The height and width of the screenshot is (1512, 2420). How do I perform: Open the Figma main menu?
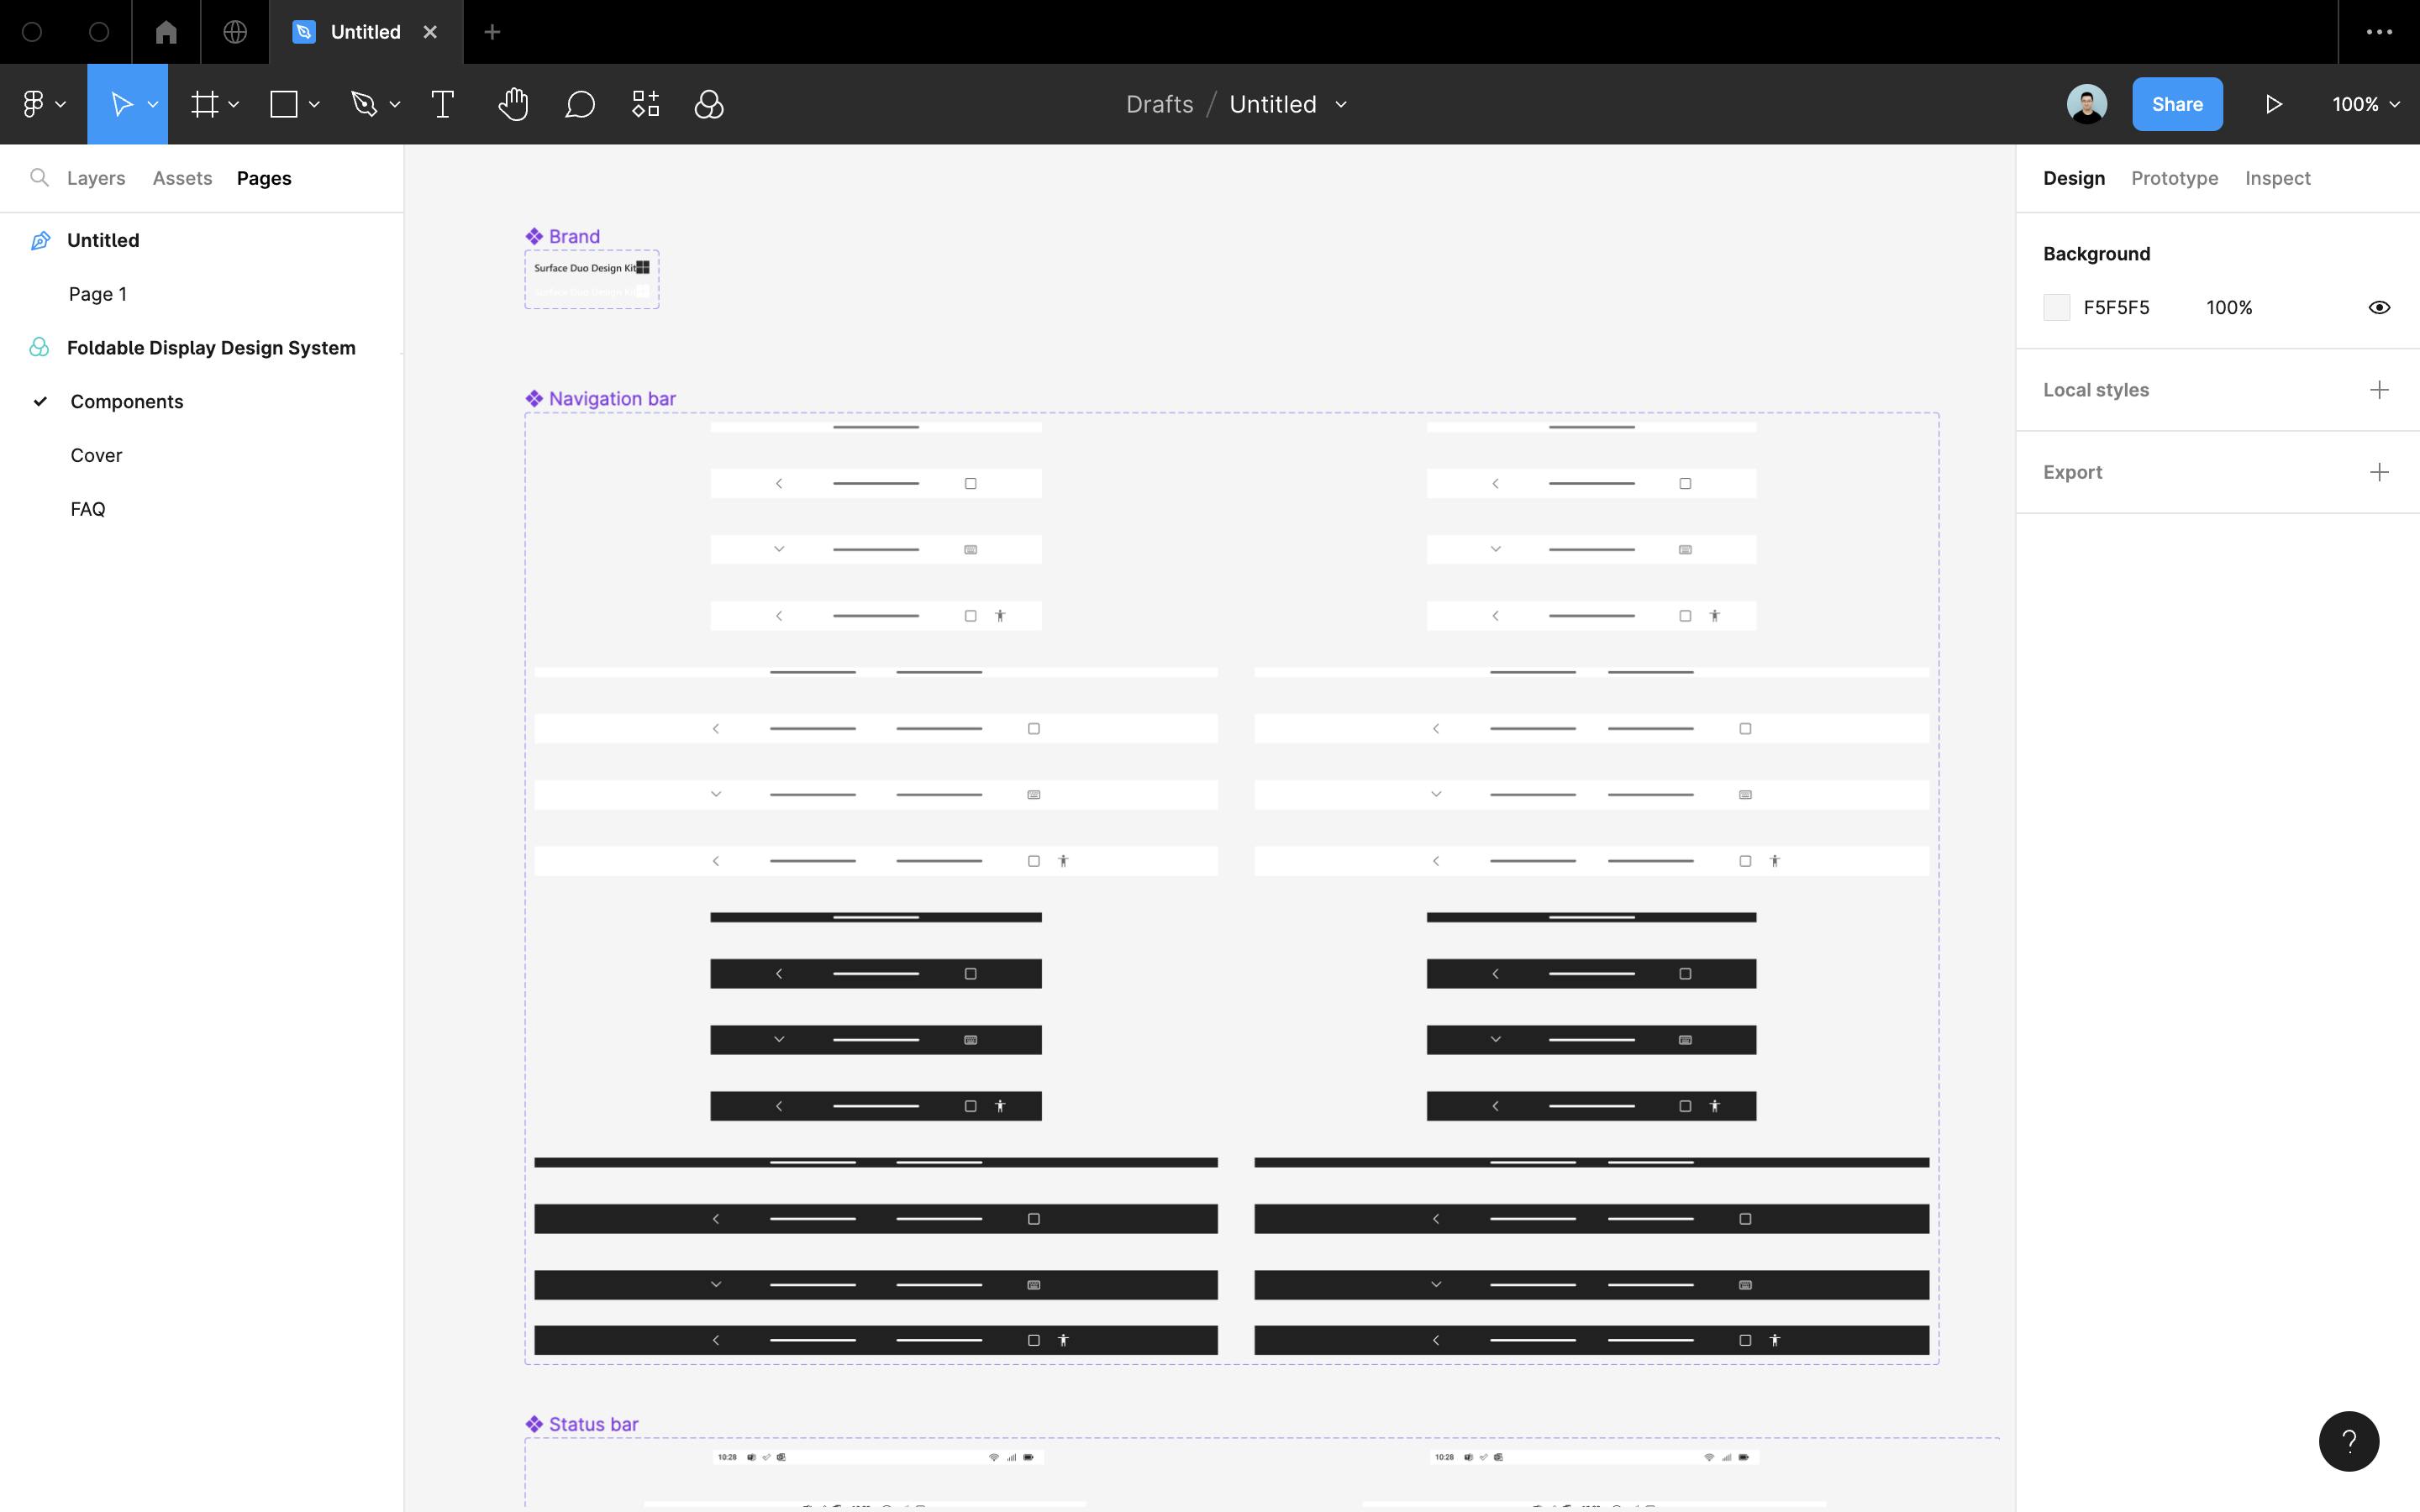pyautogui.click(x=43, y=104)
